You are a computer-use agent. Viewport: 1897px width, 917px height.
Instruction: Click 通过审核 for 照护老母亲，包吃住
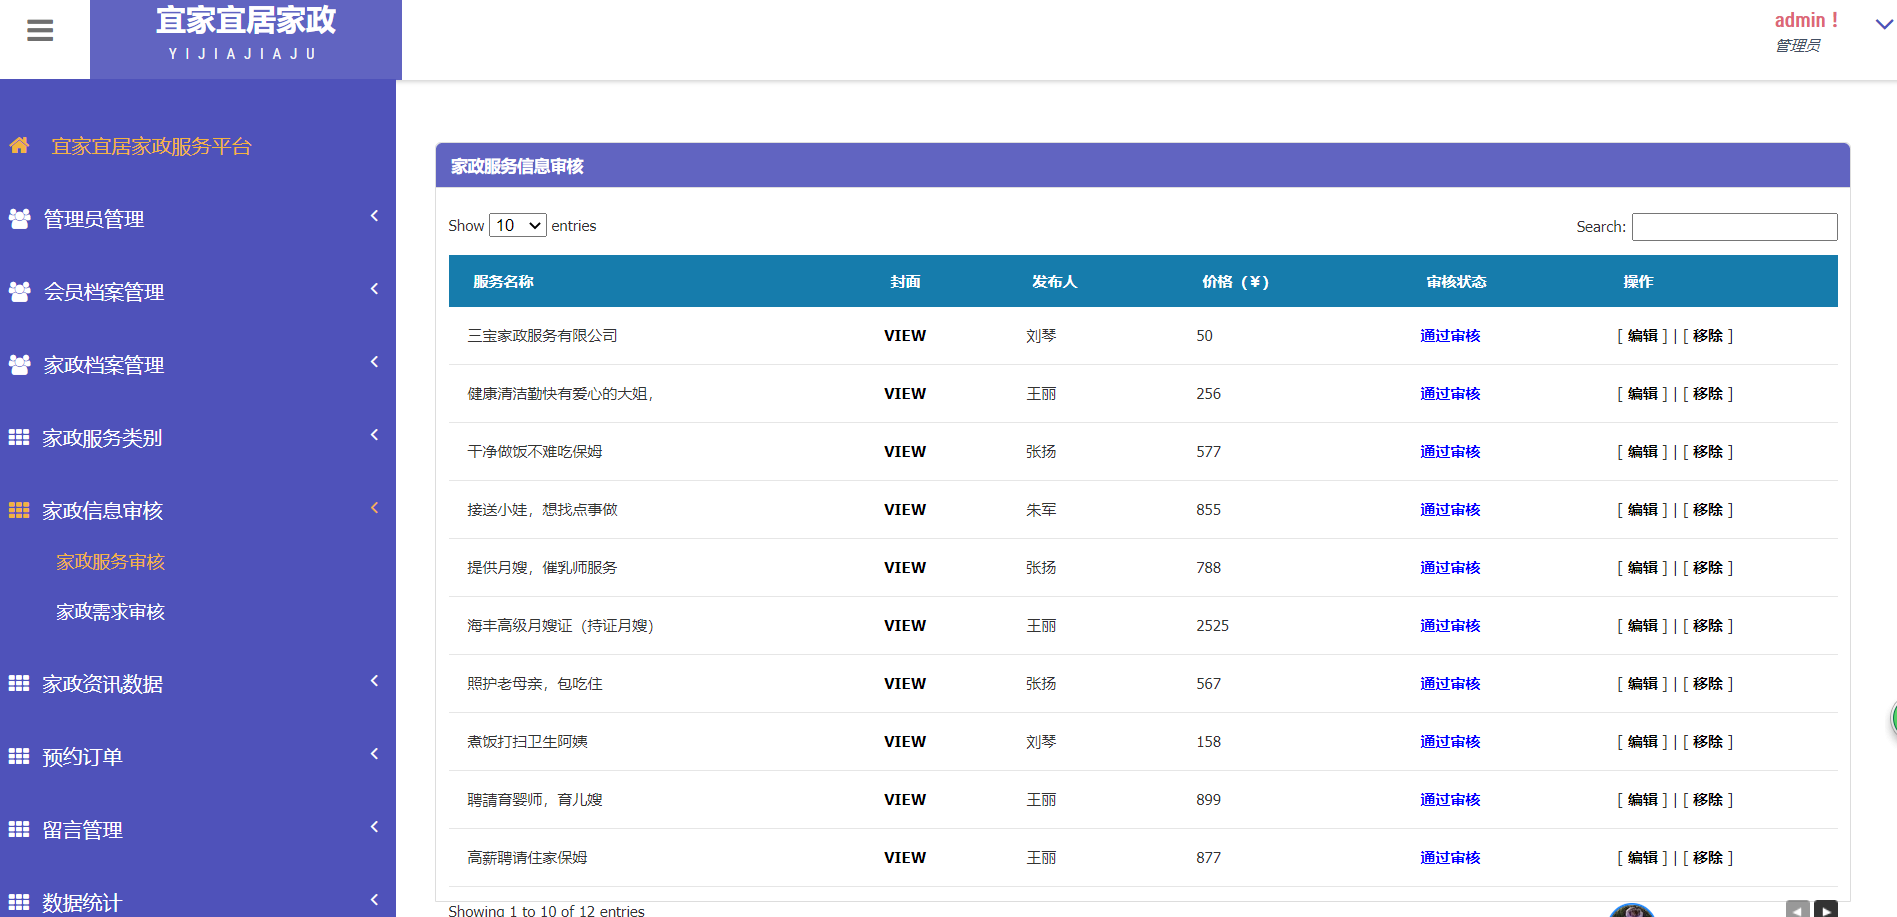1450,684
